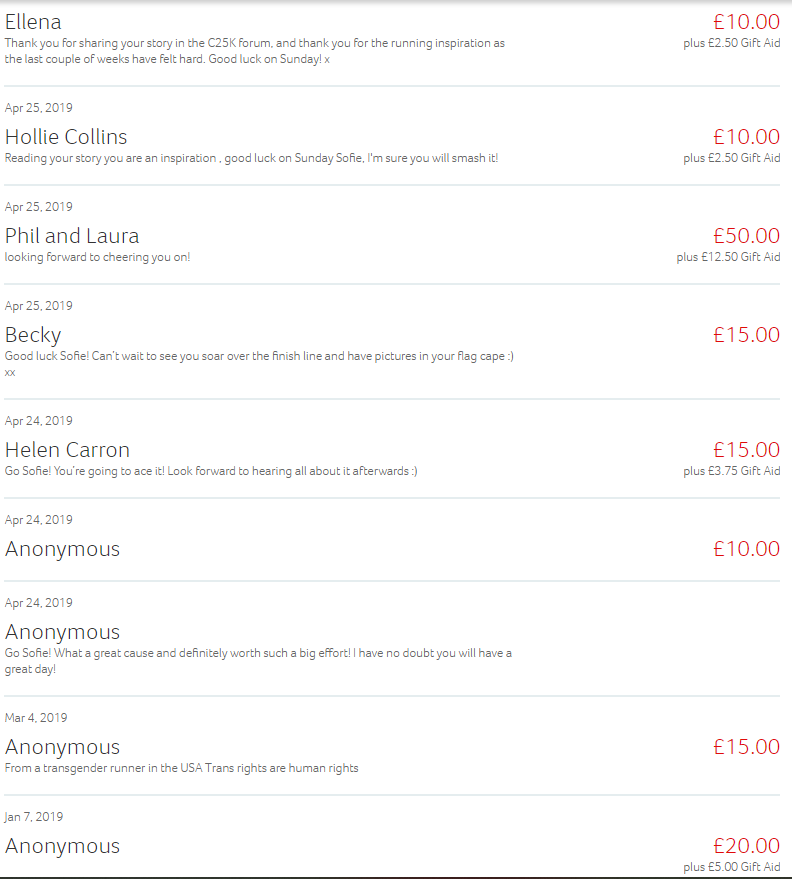Click the donor name Becky
Image resolution: width=792 pixels, height=879 pixels.
[33, 335]
